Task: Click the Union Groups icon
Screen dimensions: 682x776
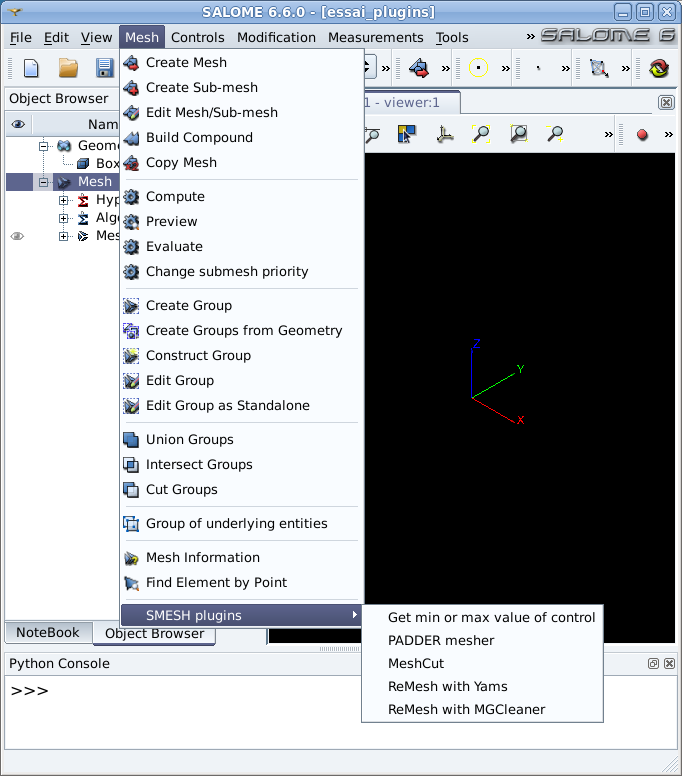Action: [x=131, y=440]
